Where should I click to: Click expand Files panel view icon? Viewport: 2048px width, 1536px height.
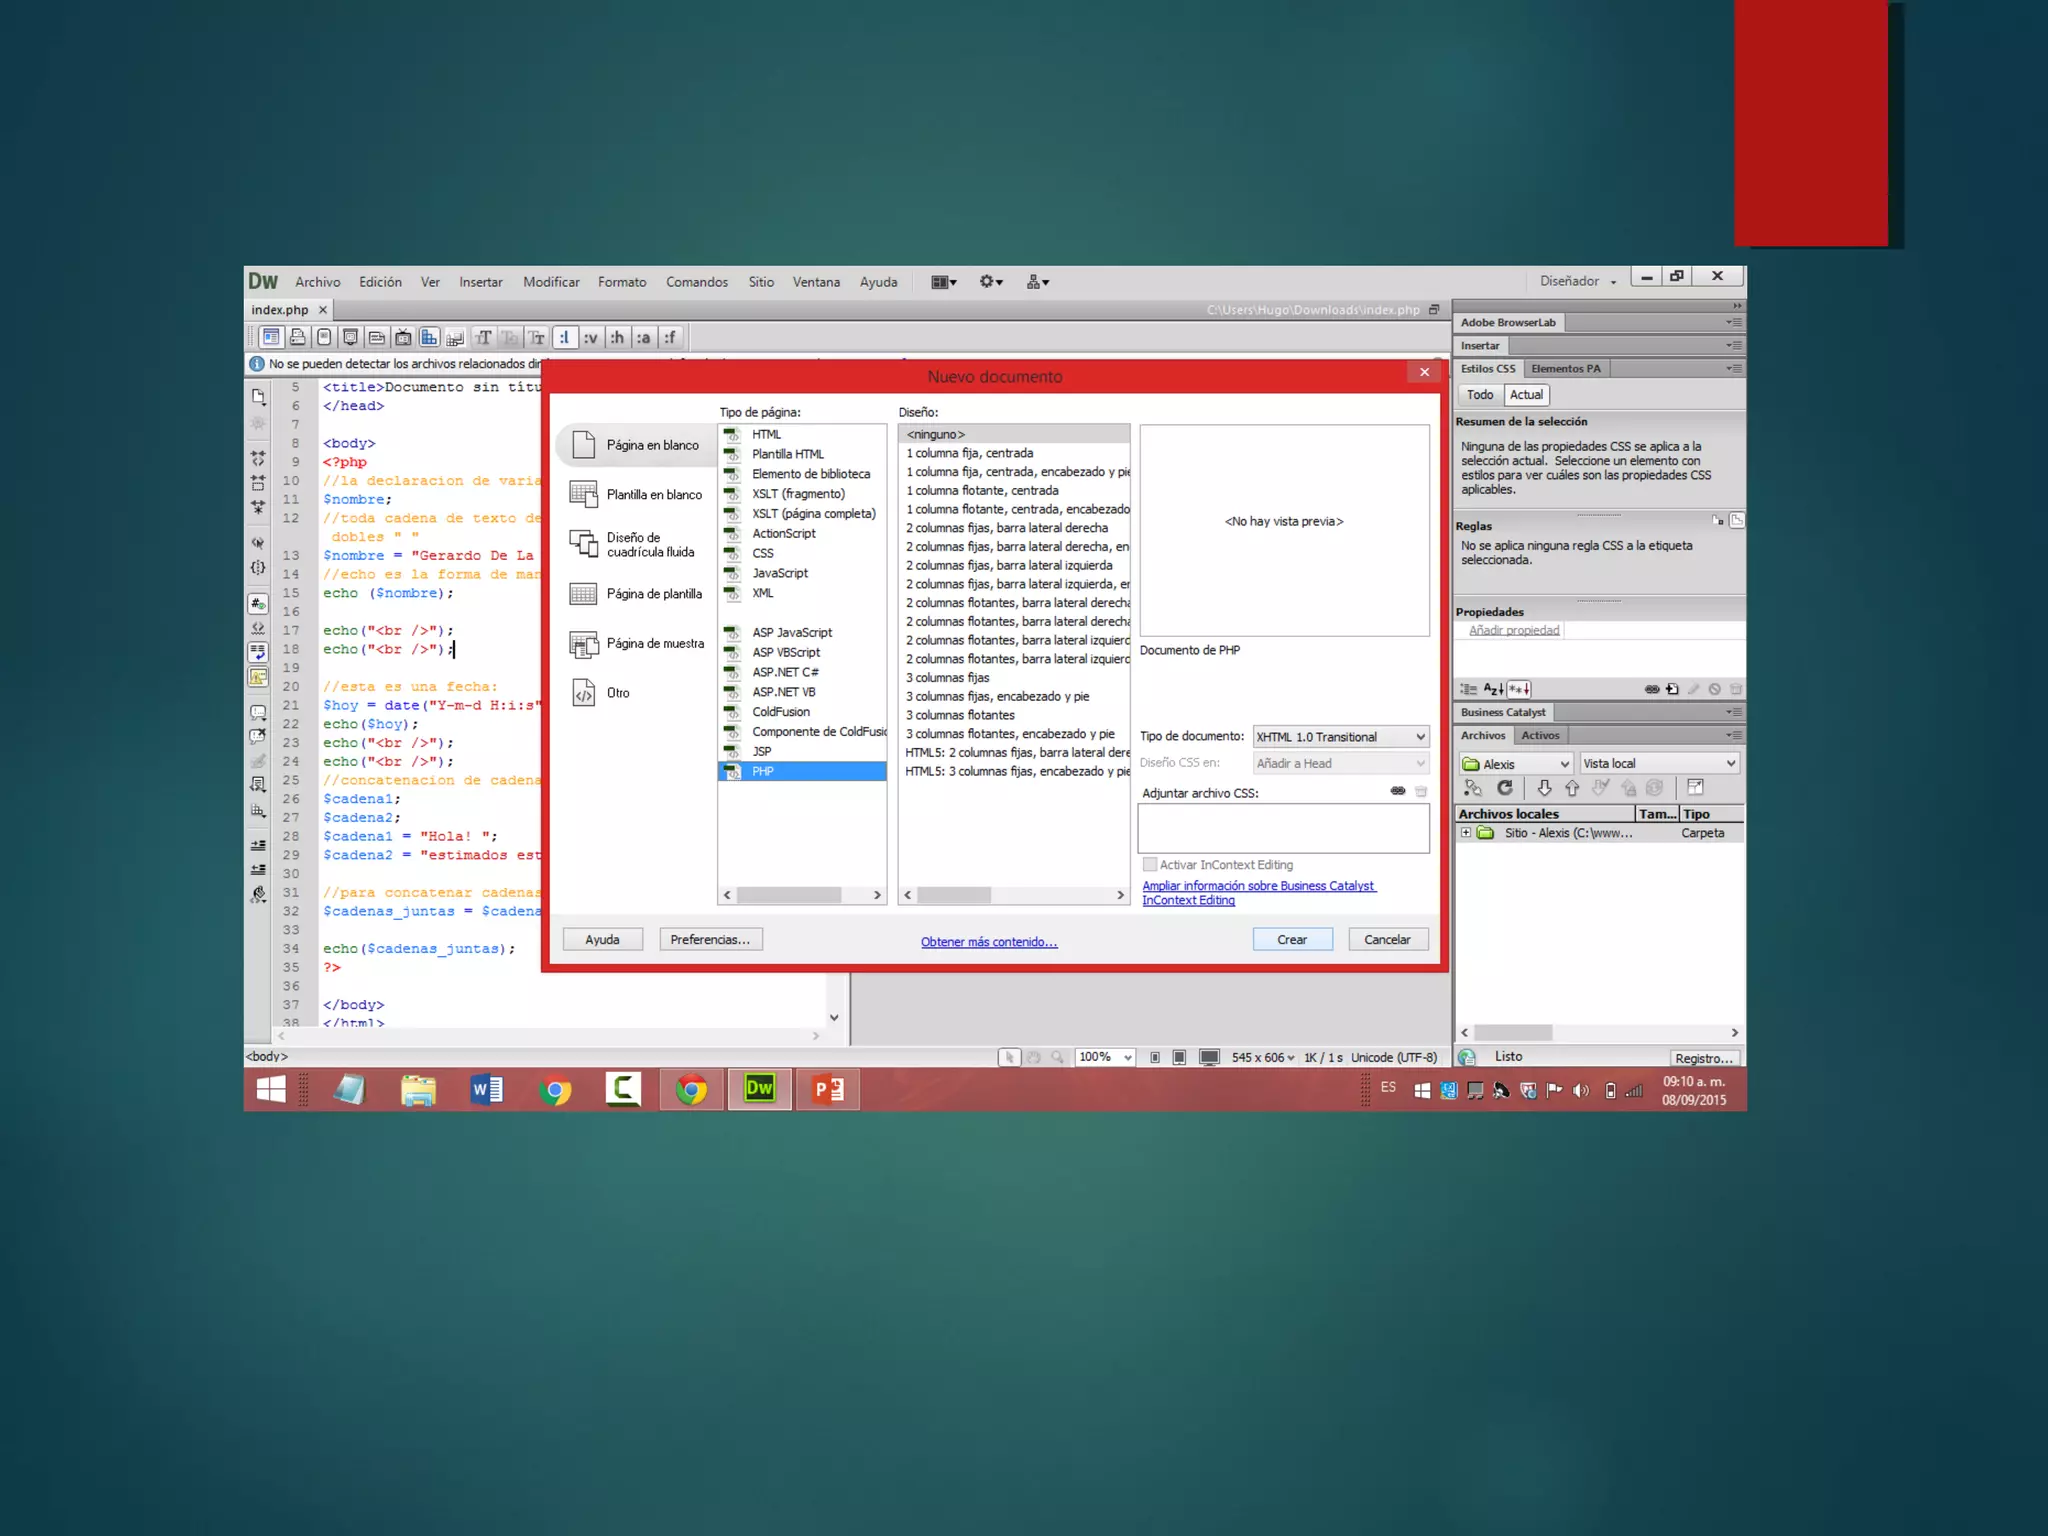1695,788
